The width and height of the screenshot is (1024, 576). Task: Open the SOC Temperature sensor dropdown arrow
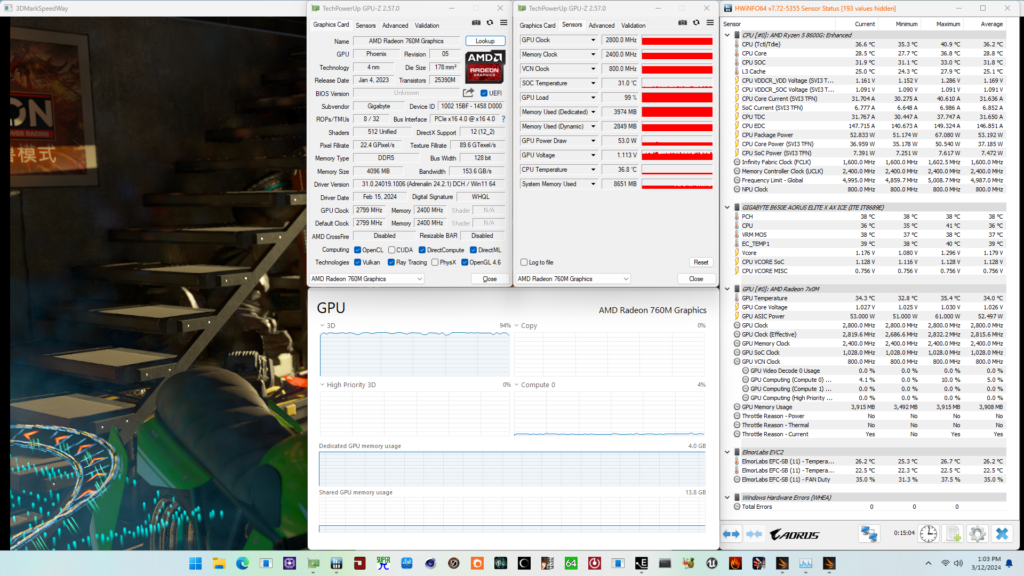click(x=593, y=83)
